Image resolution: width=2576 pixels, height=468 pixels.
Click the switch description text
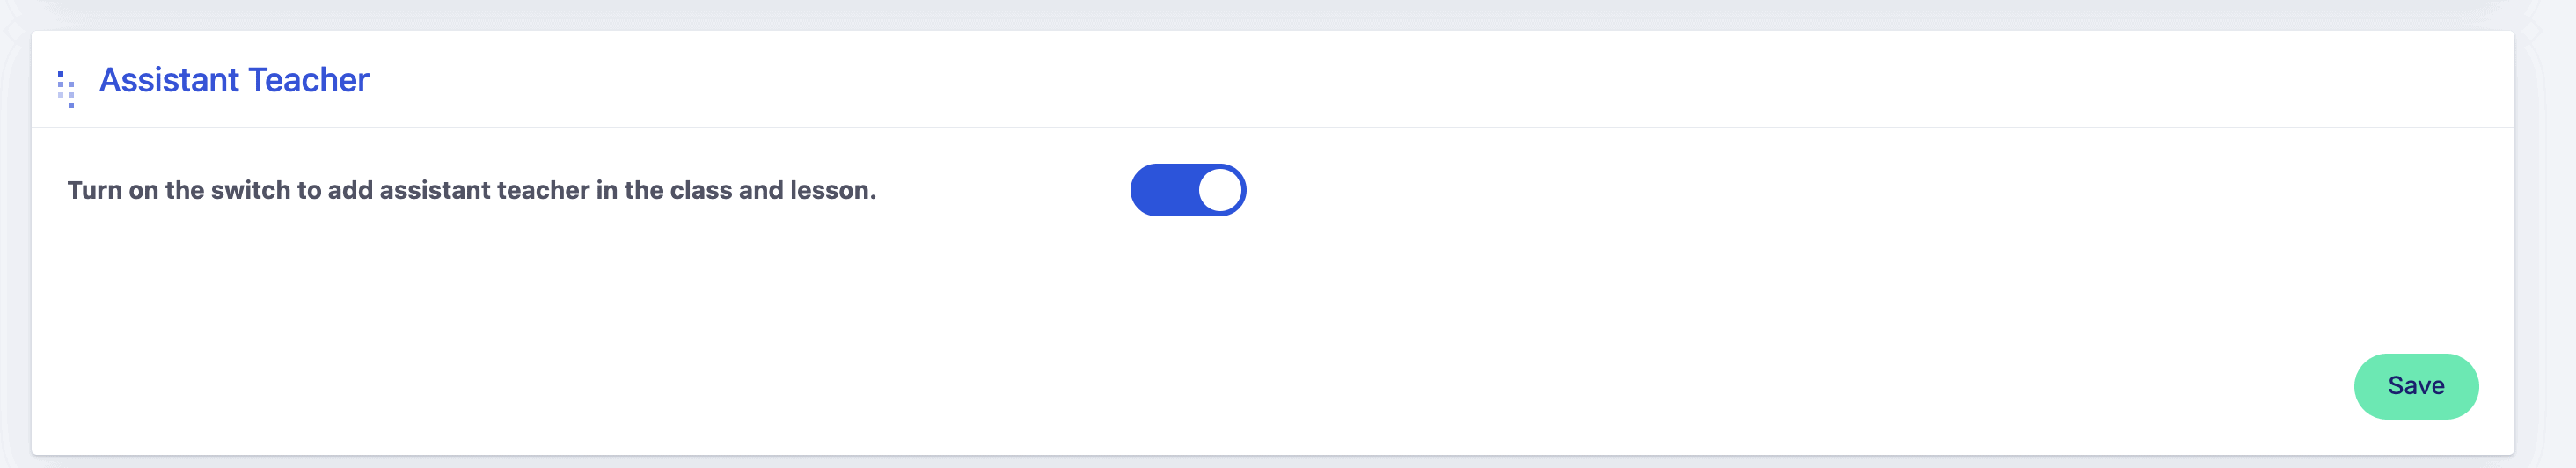(471, 190)
